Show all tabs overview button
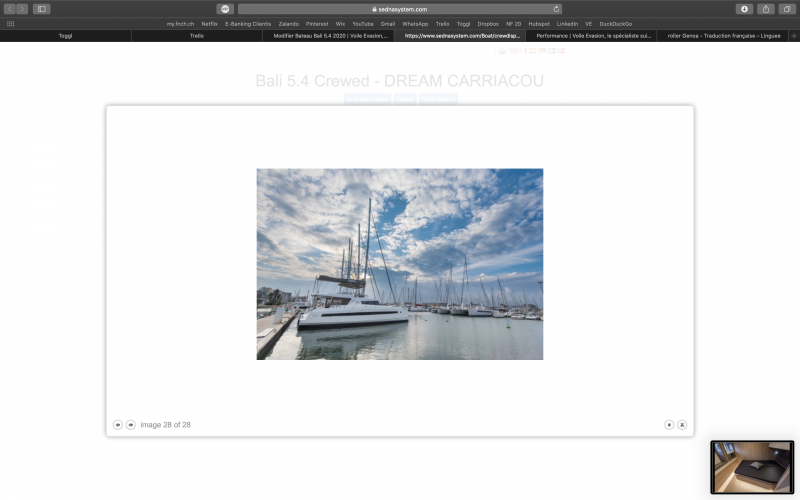The width and height of the screenshot is (800, 500). (x=787, y=9)
